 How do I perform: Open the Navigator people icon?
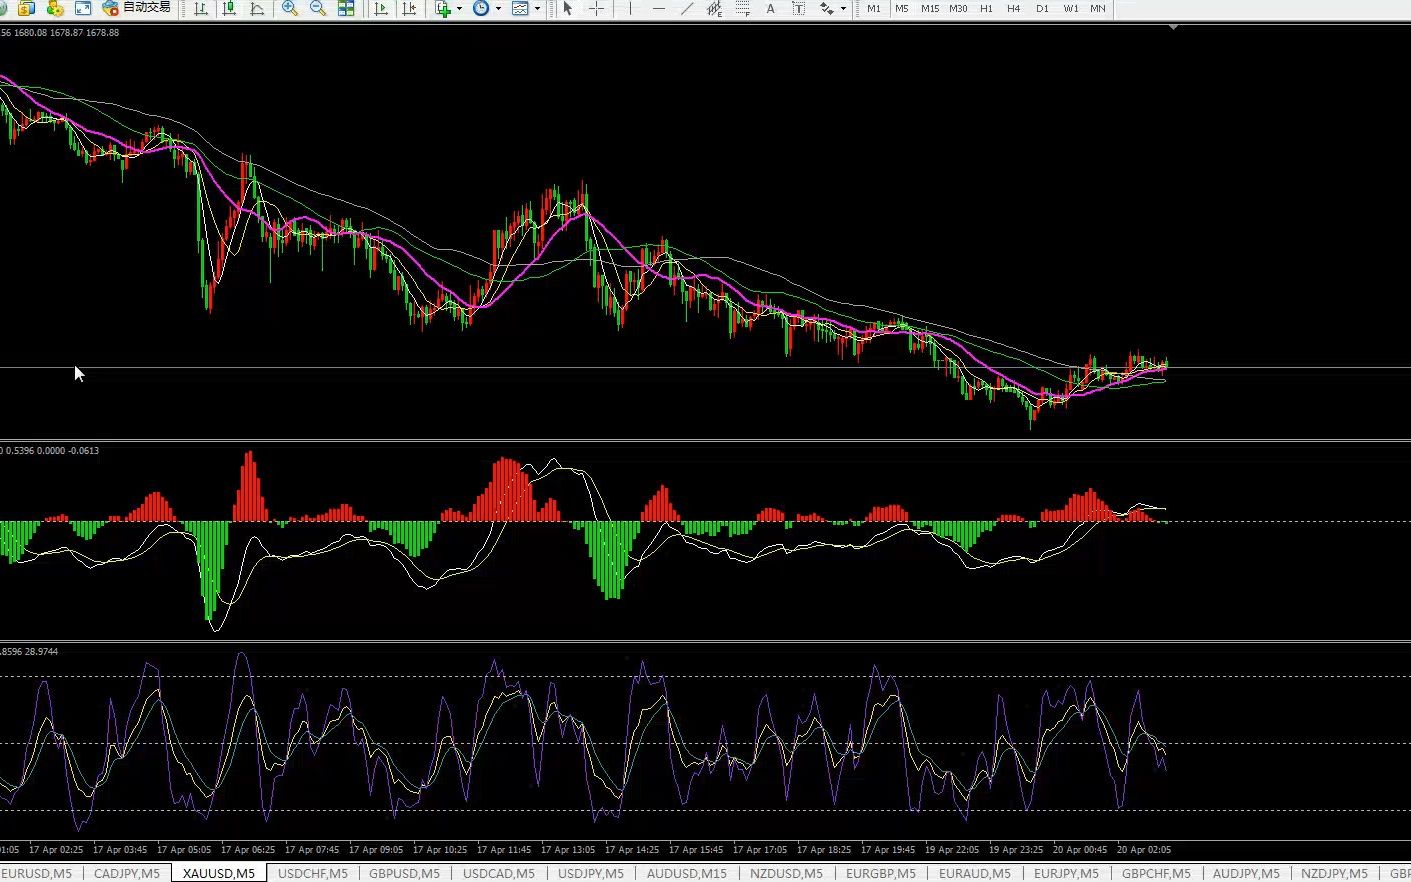(x=55, y=8)
